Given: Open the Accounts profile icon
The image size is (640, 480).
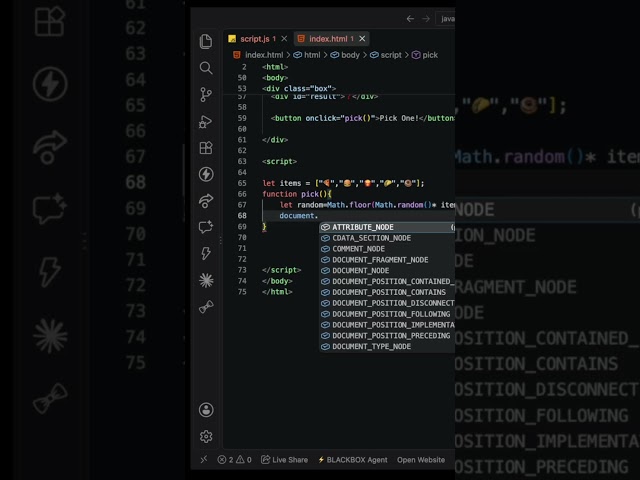Looking at the screenshot, I should coord(206,410).
